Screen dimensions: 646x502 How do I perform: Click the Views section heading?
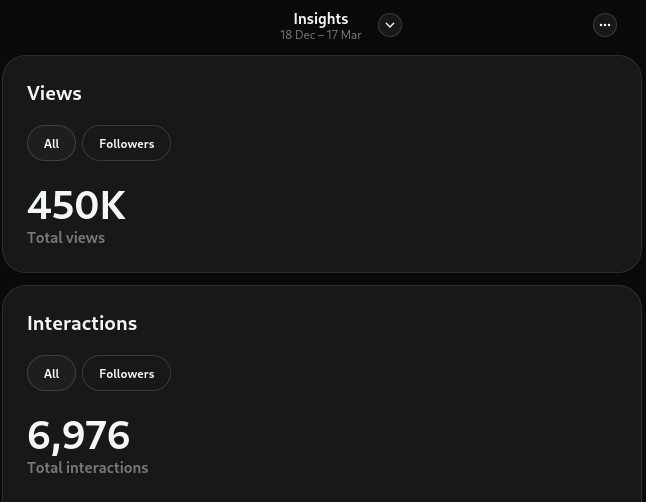pyautogui.click(x=54, y=93)
